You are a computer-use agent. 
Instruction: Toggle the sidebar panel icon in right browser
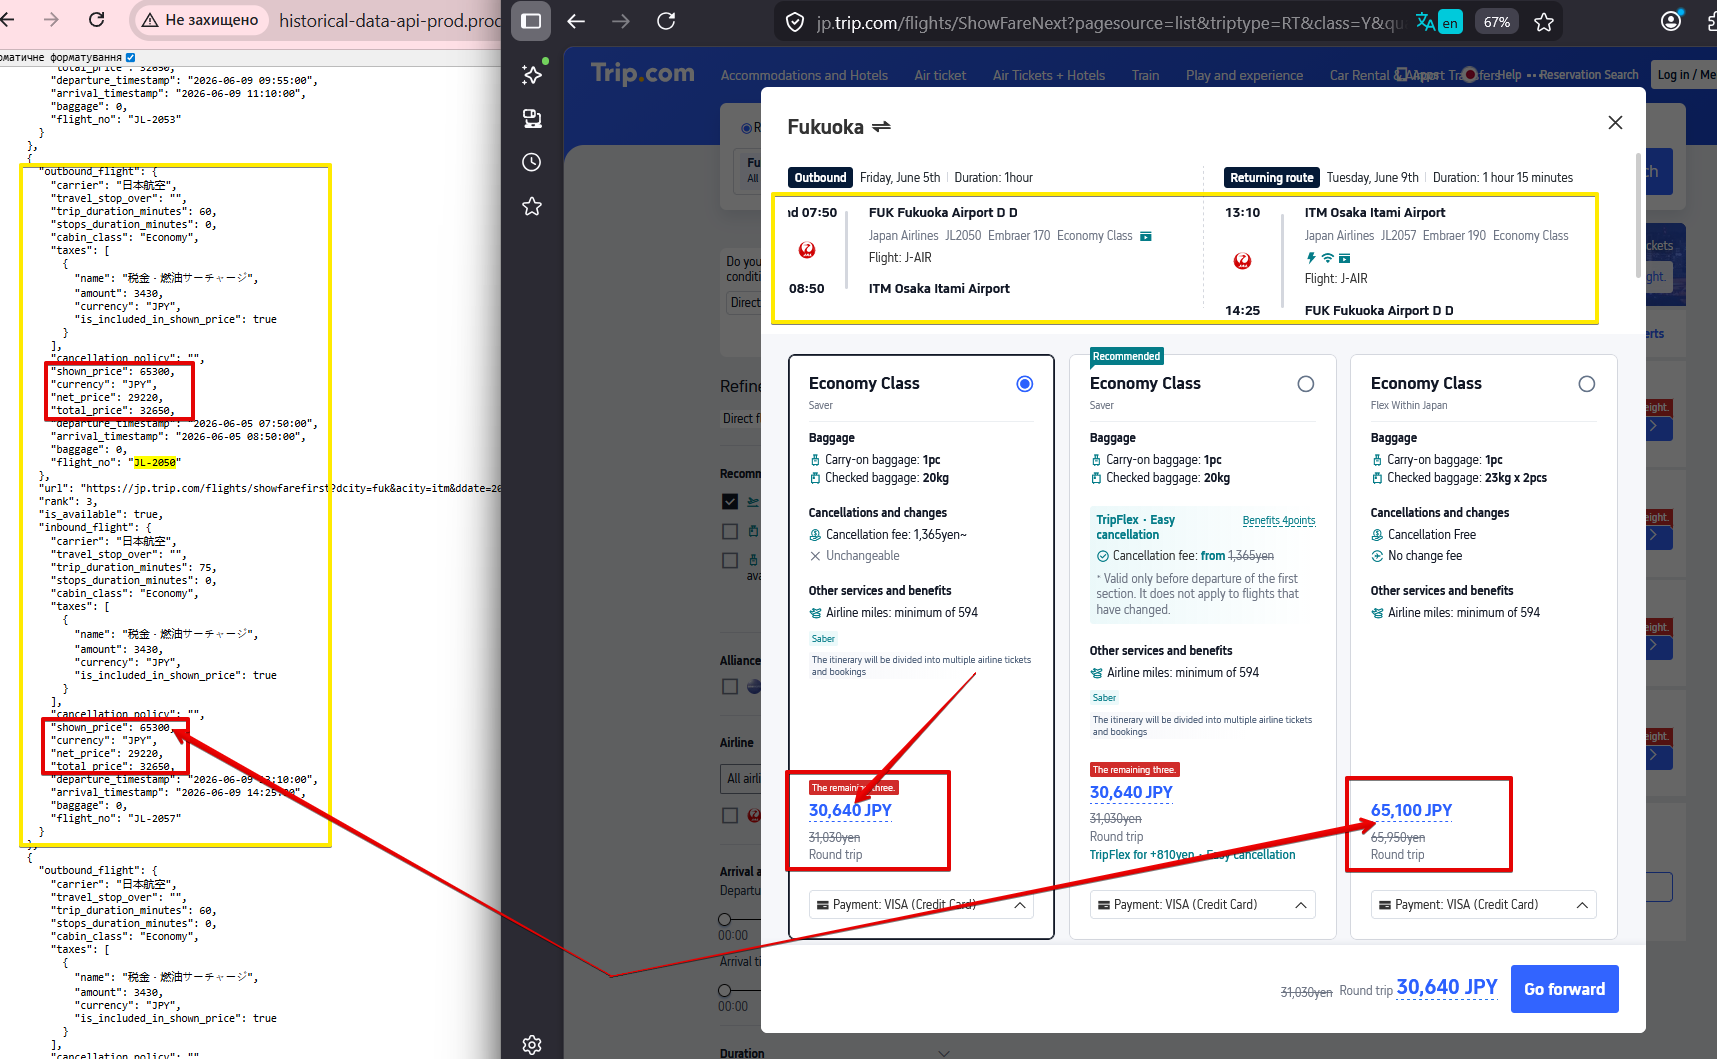531,21
